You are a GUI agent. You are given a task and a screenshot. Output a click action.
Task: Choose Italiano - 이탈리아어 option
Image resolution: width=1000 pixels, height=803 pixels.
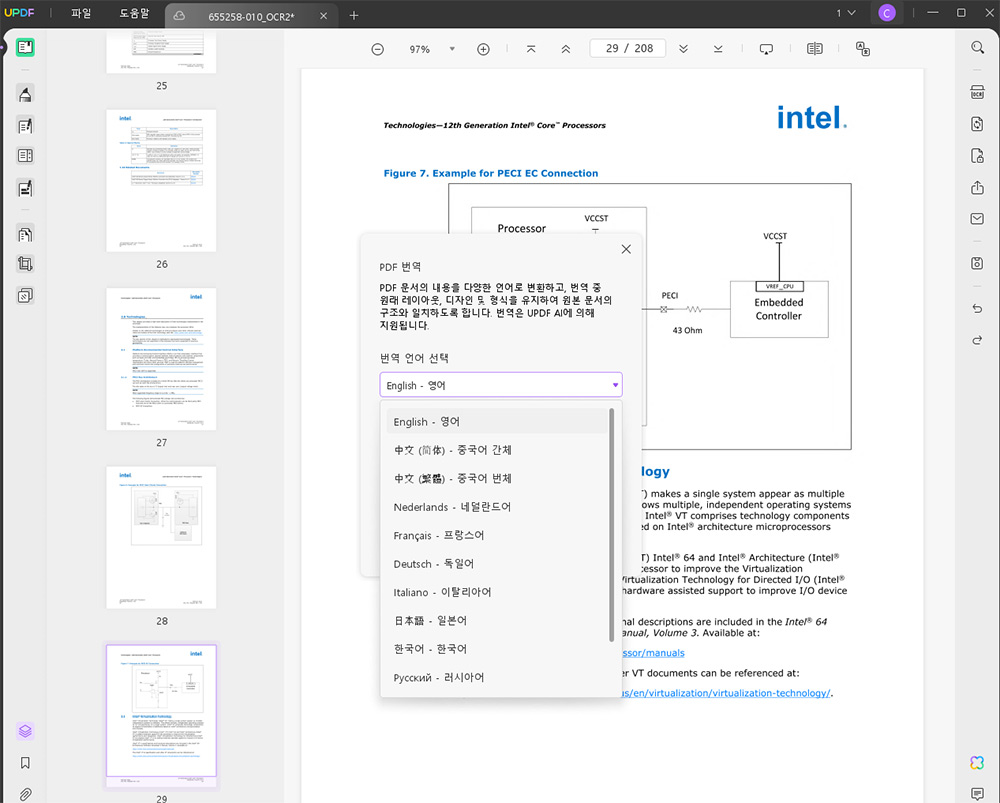click(x=497, y=593)
